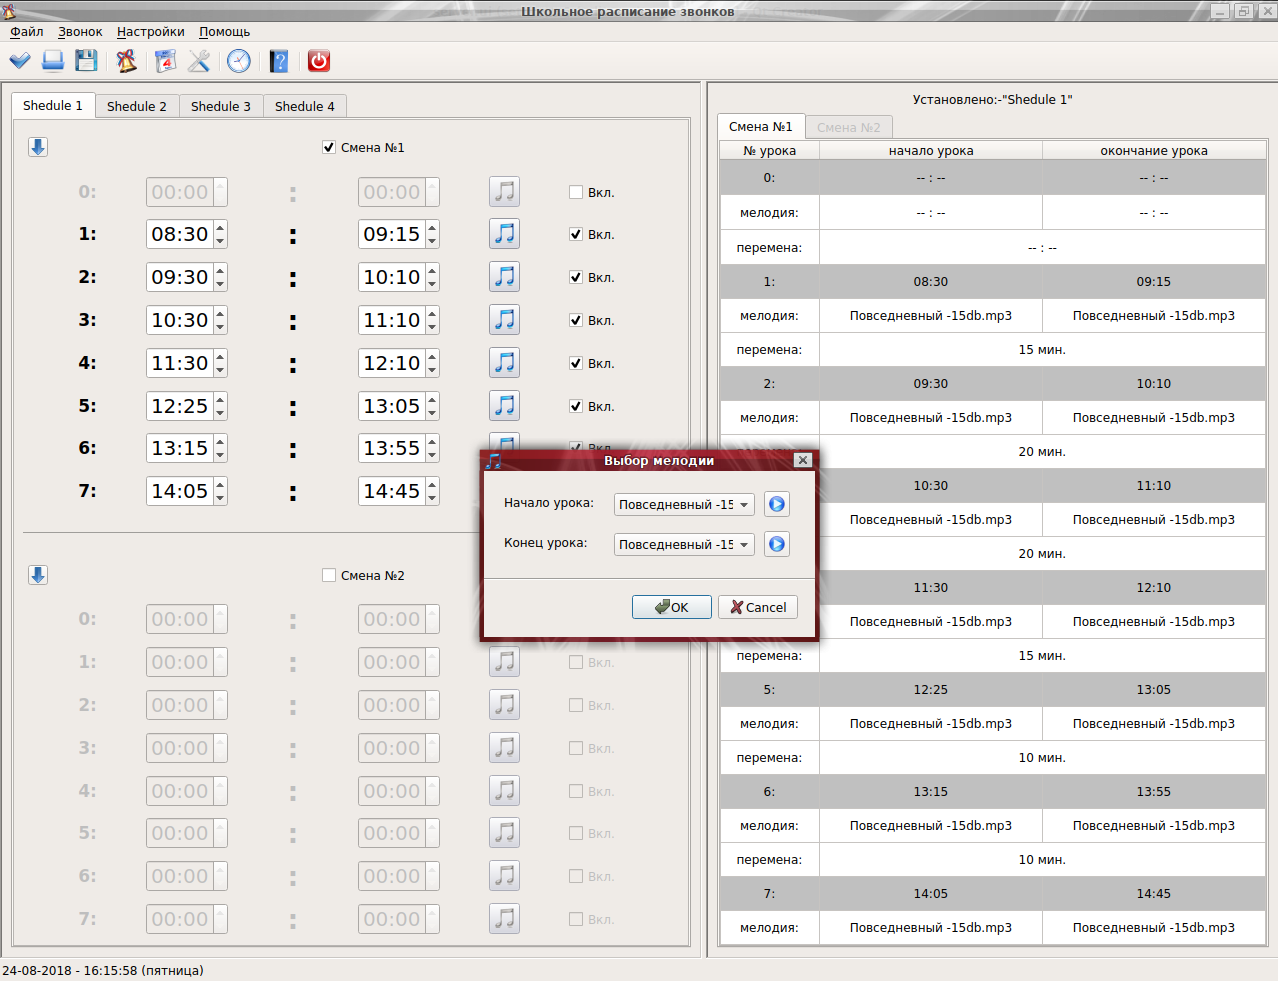Screen dimensions: 1278x981
Task: Click the blue checkmark apply toolbar icon
Action: 20,61
